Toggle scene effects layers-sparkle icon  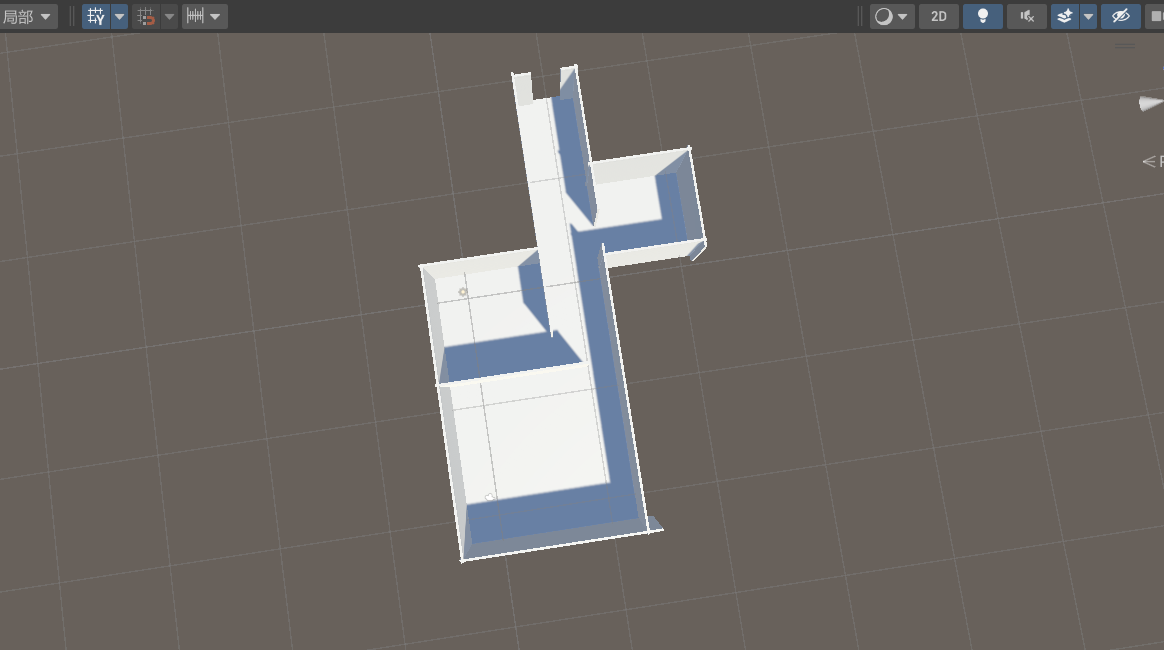tap(1065, 16)
